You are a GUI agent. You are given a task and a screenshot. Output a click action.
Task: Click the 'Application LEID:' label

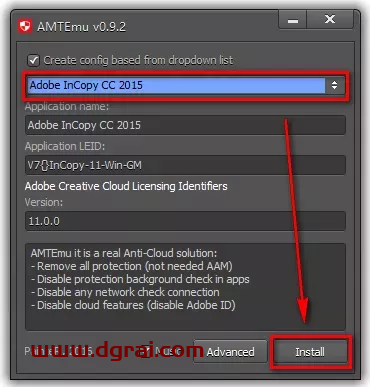point(65,146)
